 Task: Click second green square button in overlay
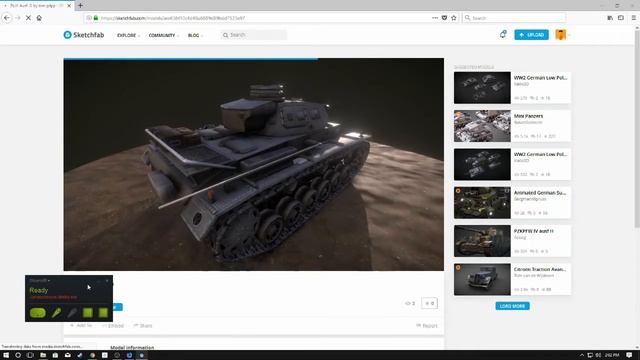click(x=103, y=313)
